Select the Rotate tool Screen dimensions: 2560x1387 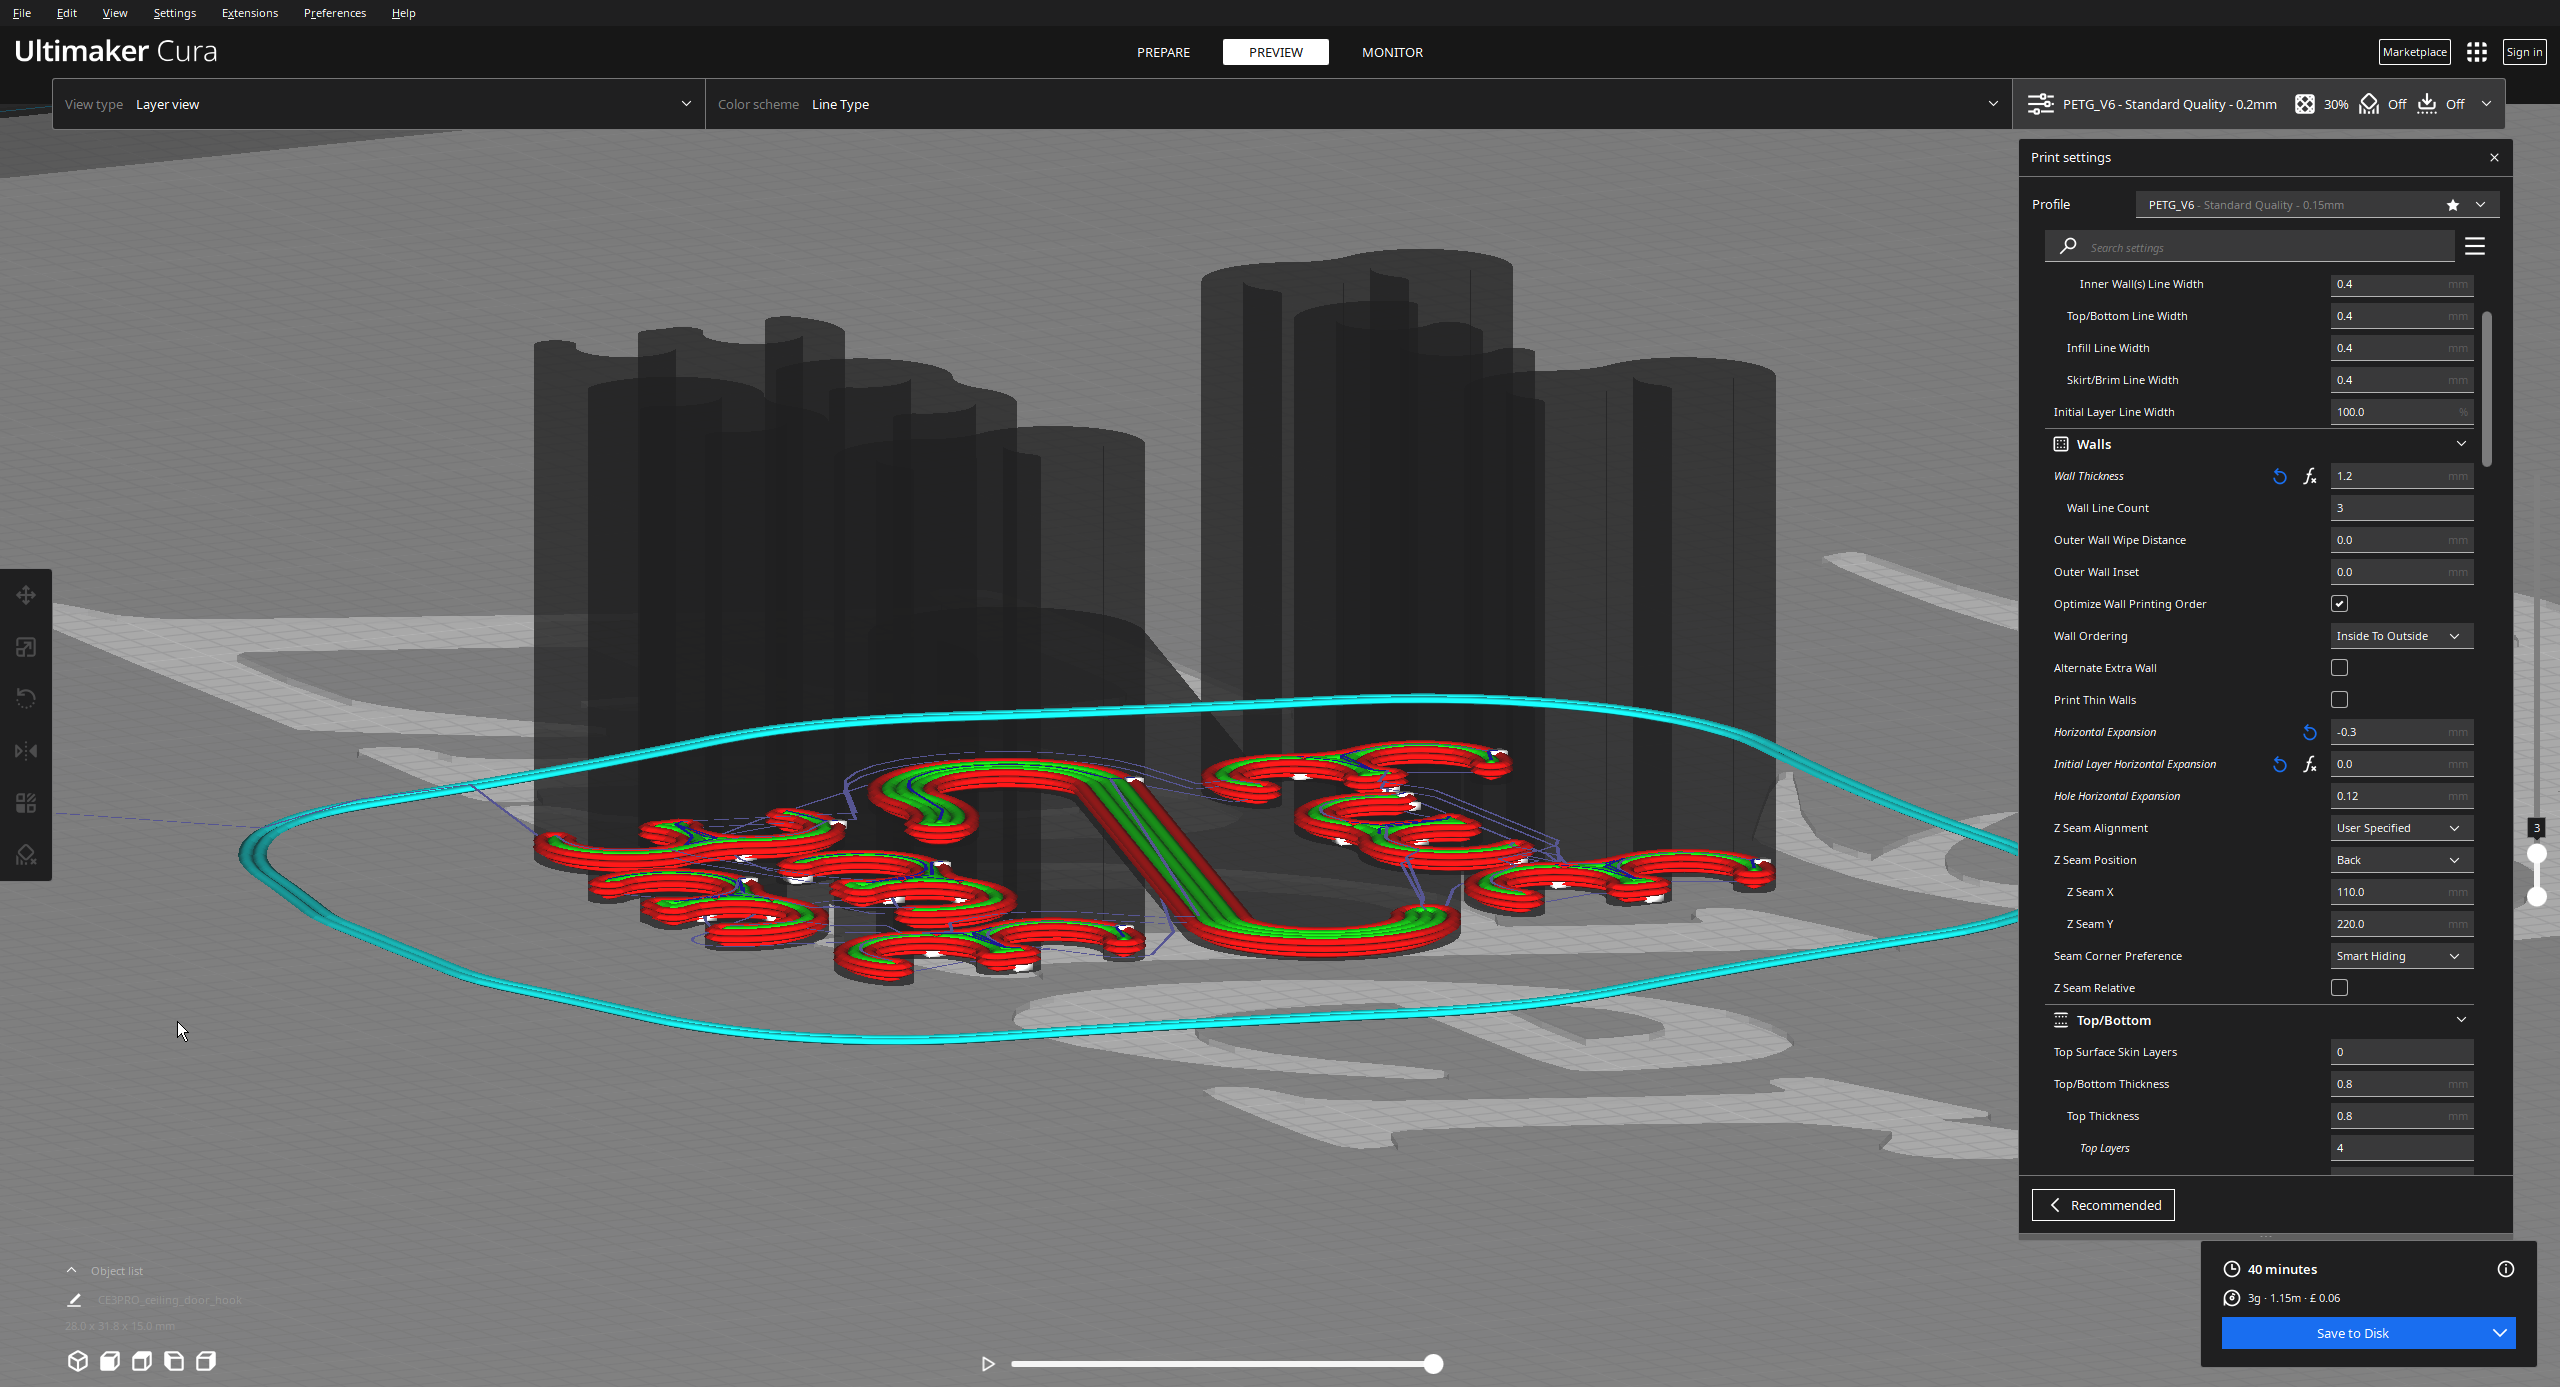coord(26,698)
